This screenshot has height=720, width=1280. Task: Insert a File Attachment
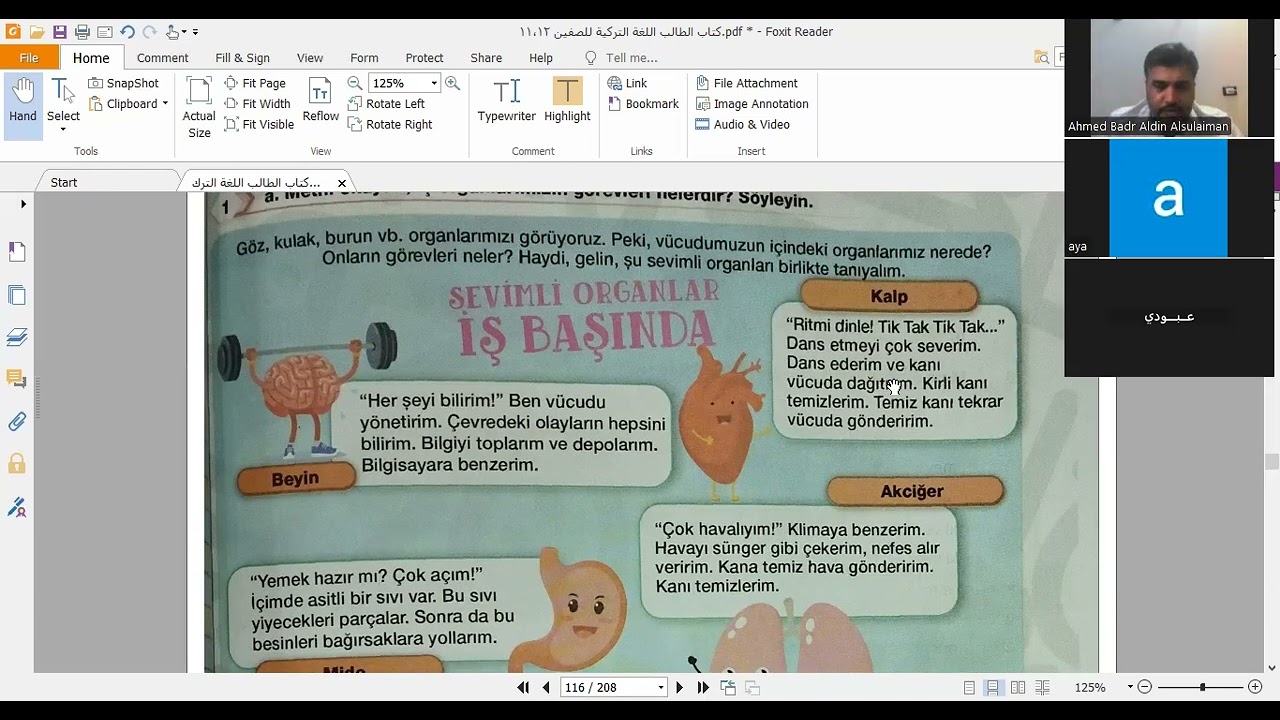(x=746, y=83)
